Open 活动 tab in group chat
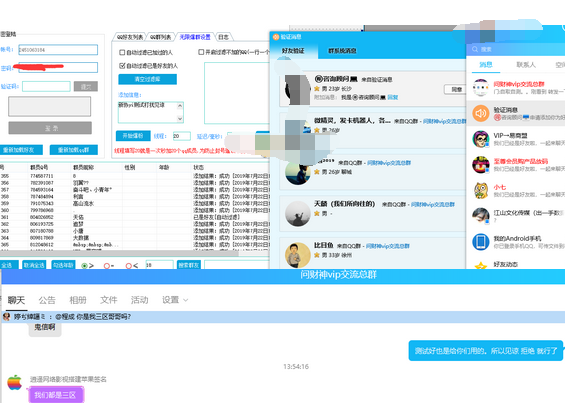The width and height of the screenshot is (565, 403). coord(139,300)
